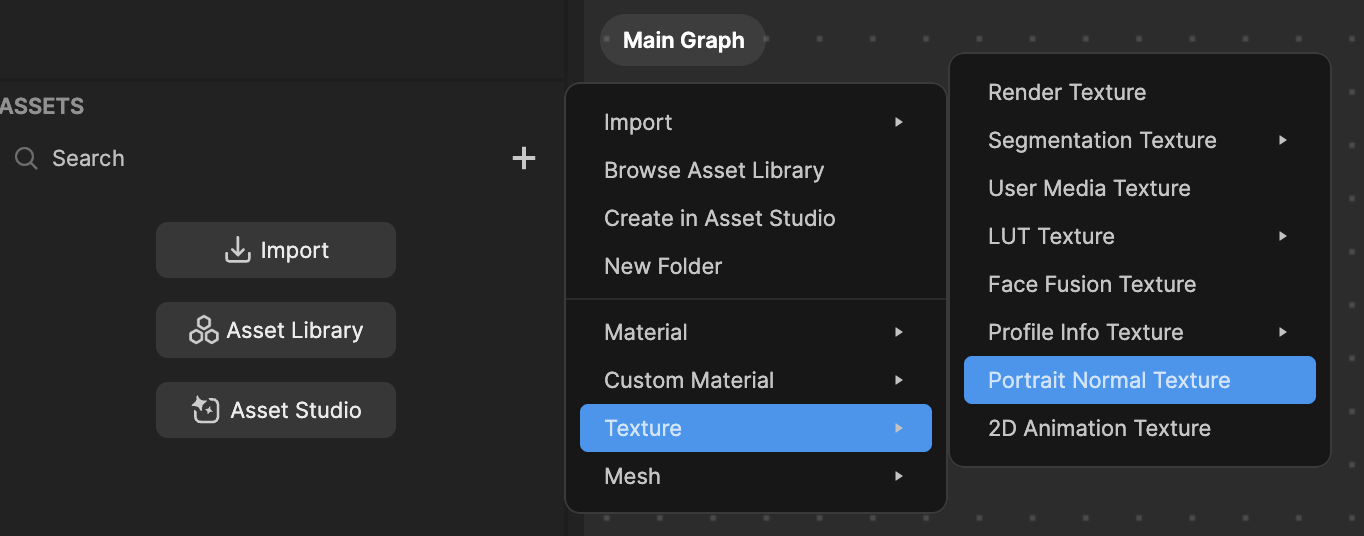Image resolution: width=1364 pixels, height=536 pixels.
Task: Expand the Custom Material submenu arrow
Action: coord(899,380)
